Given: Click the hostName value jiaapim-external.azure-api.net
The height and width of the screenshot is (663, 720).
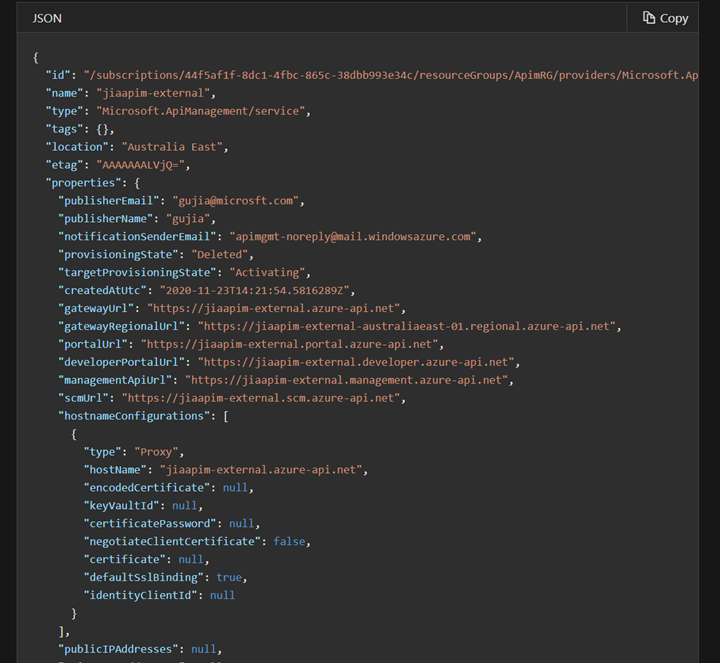Looking at the screenshot, I should [264, 469].
